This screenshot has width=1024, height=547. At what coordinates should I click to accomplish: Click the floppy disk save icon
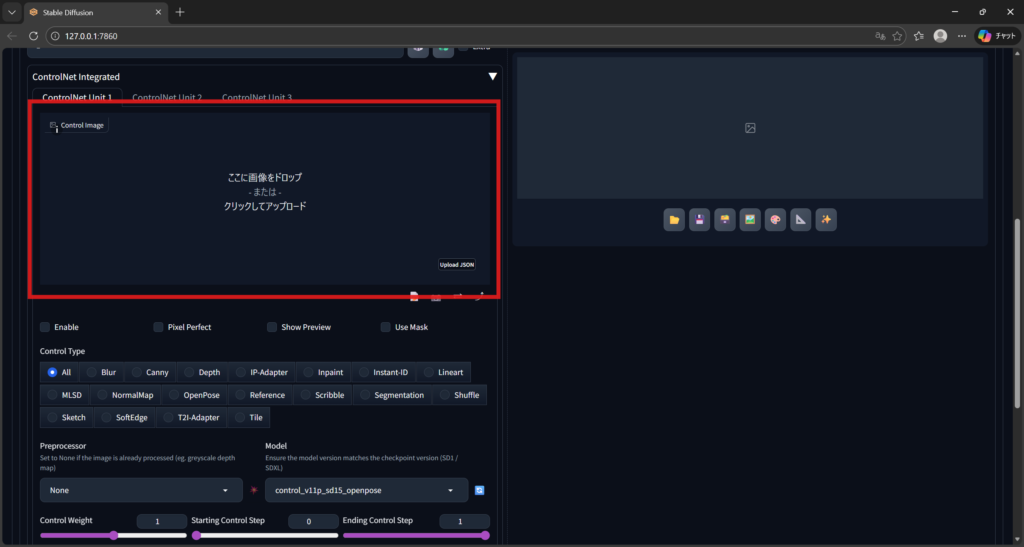click(x=700, y=220)
